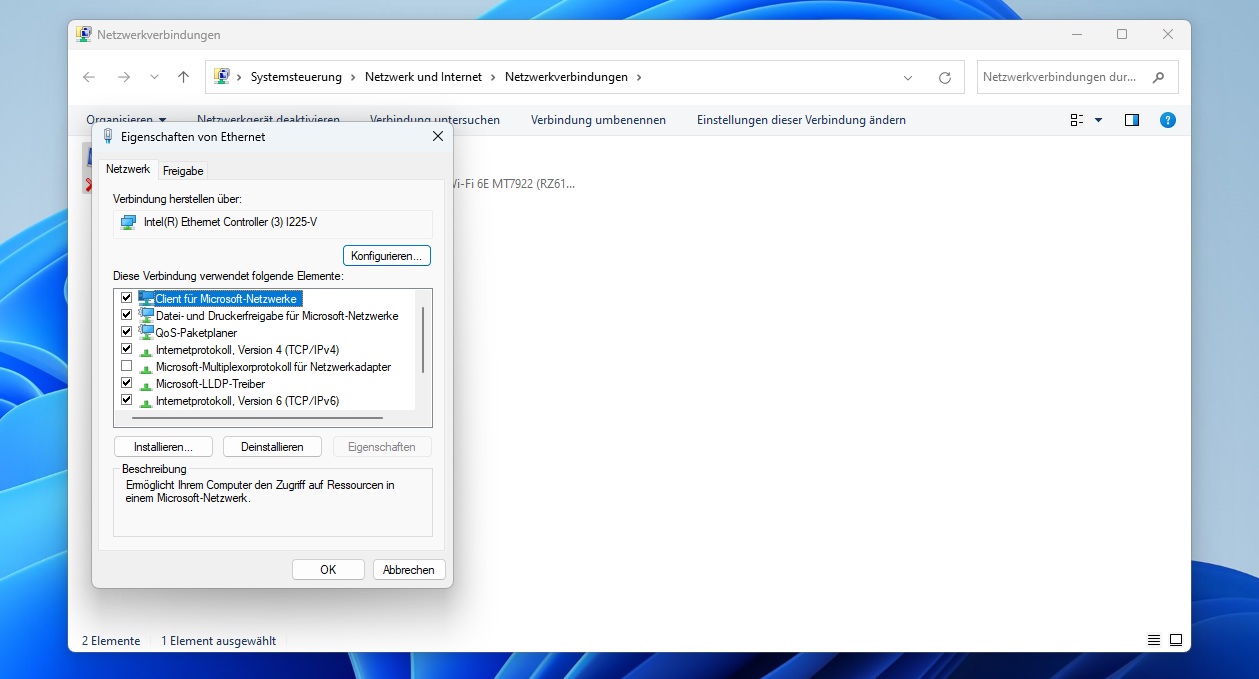Expand the address bar history dropdown chevron
The width and height of the screenshot is (1259, 679).
[908, 77]
